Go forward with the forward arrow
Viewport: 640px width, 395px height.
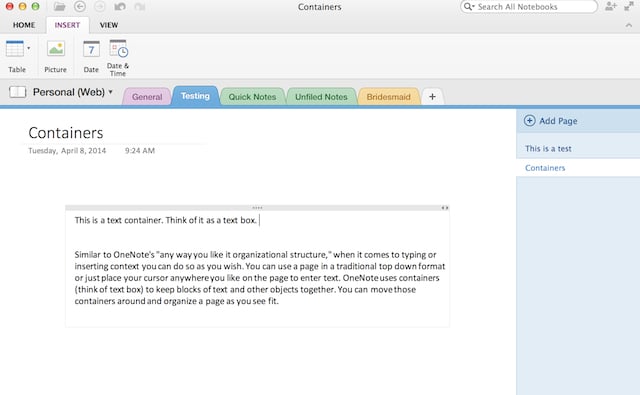[100, 7]
